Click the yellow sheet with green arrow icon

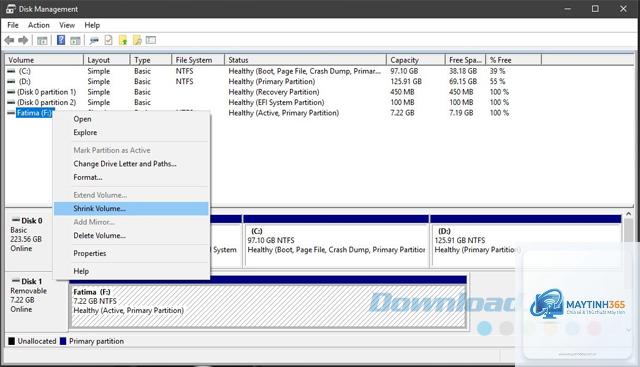click(x=123, y=40)
